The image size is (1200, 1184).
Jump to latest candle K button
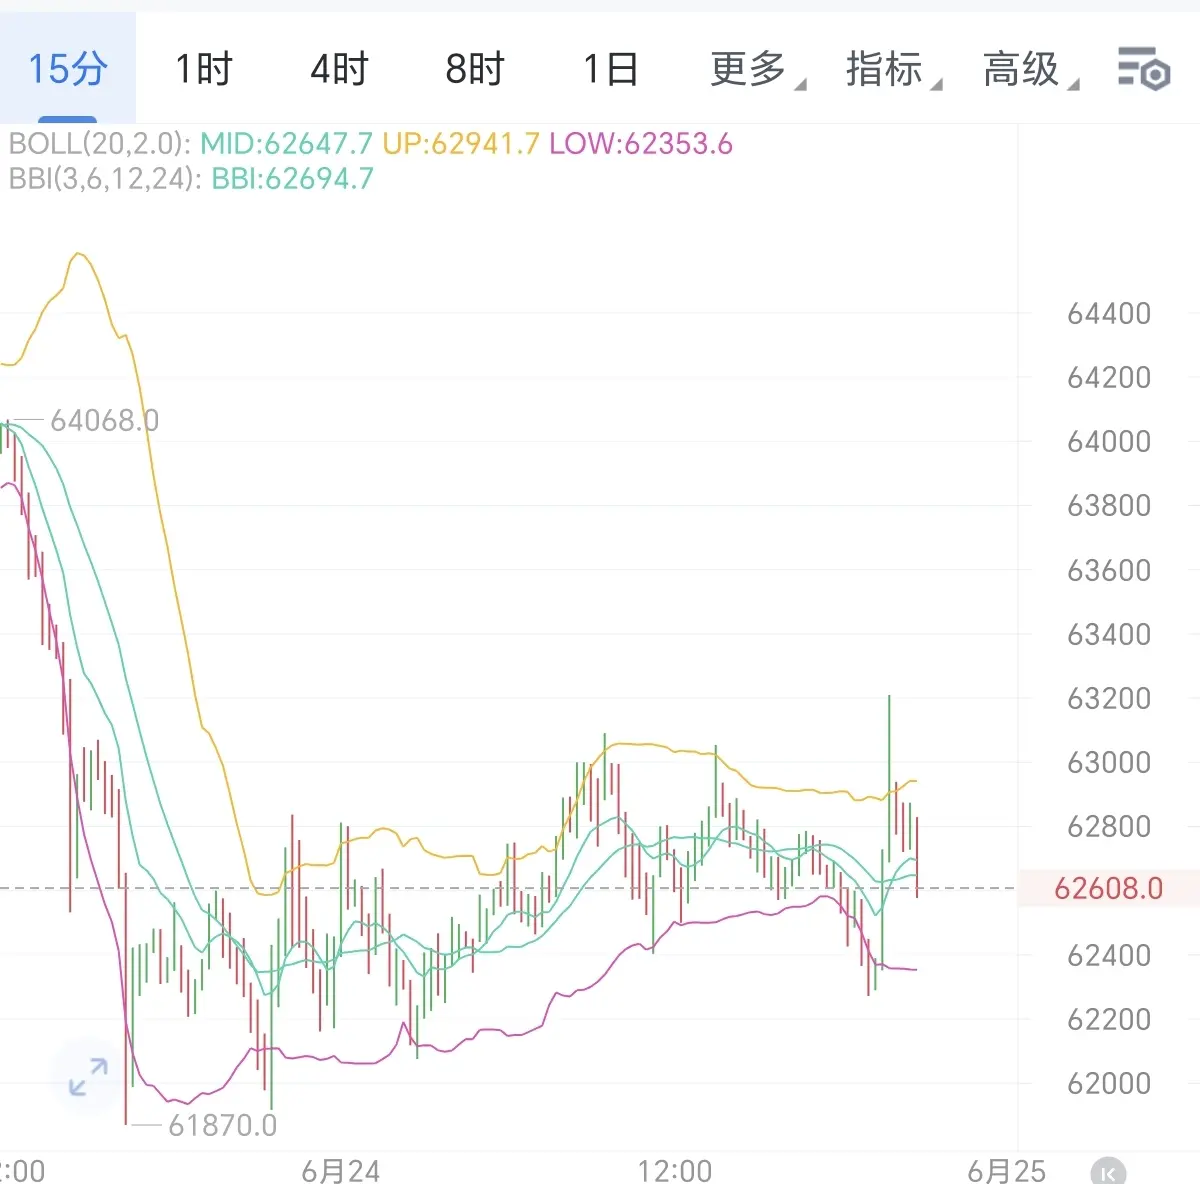click(x=1108, y=1172)
